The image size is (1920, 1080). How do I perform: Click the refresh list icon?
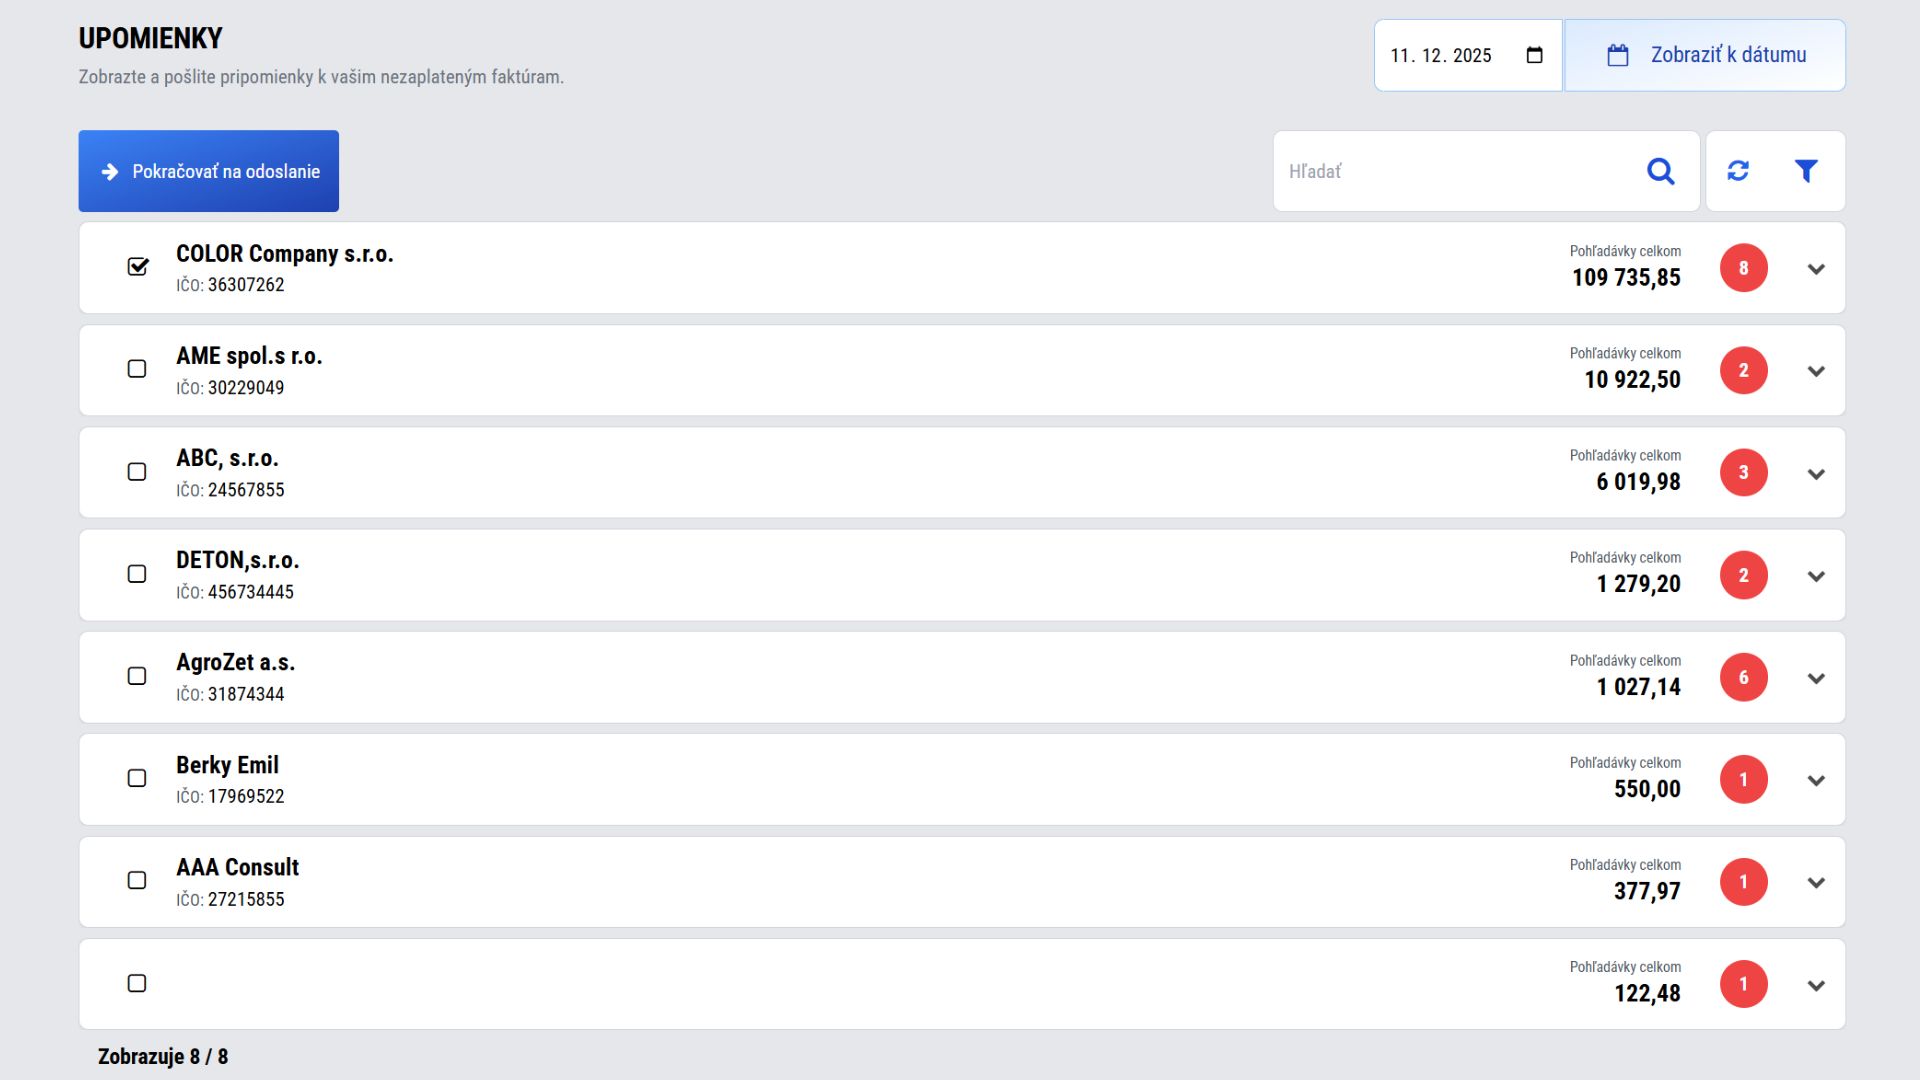pyautogui.click(x=1738, y=171)
